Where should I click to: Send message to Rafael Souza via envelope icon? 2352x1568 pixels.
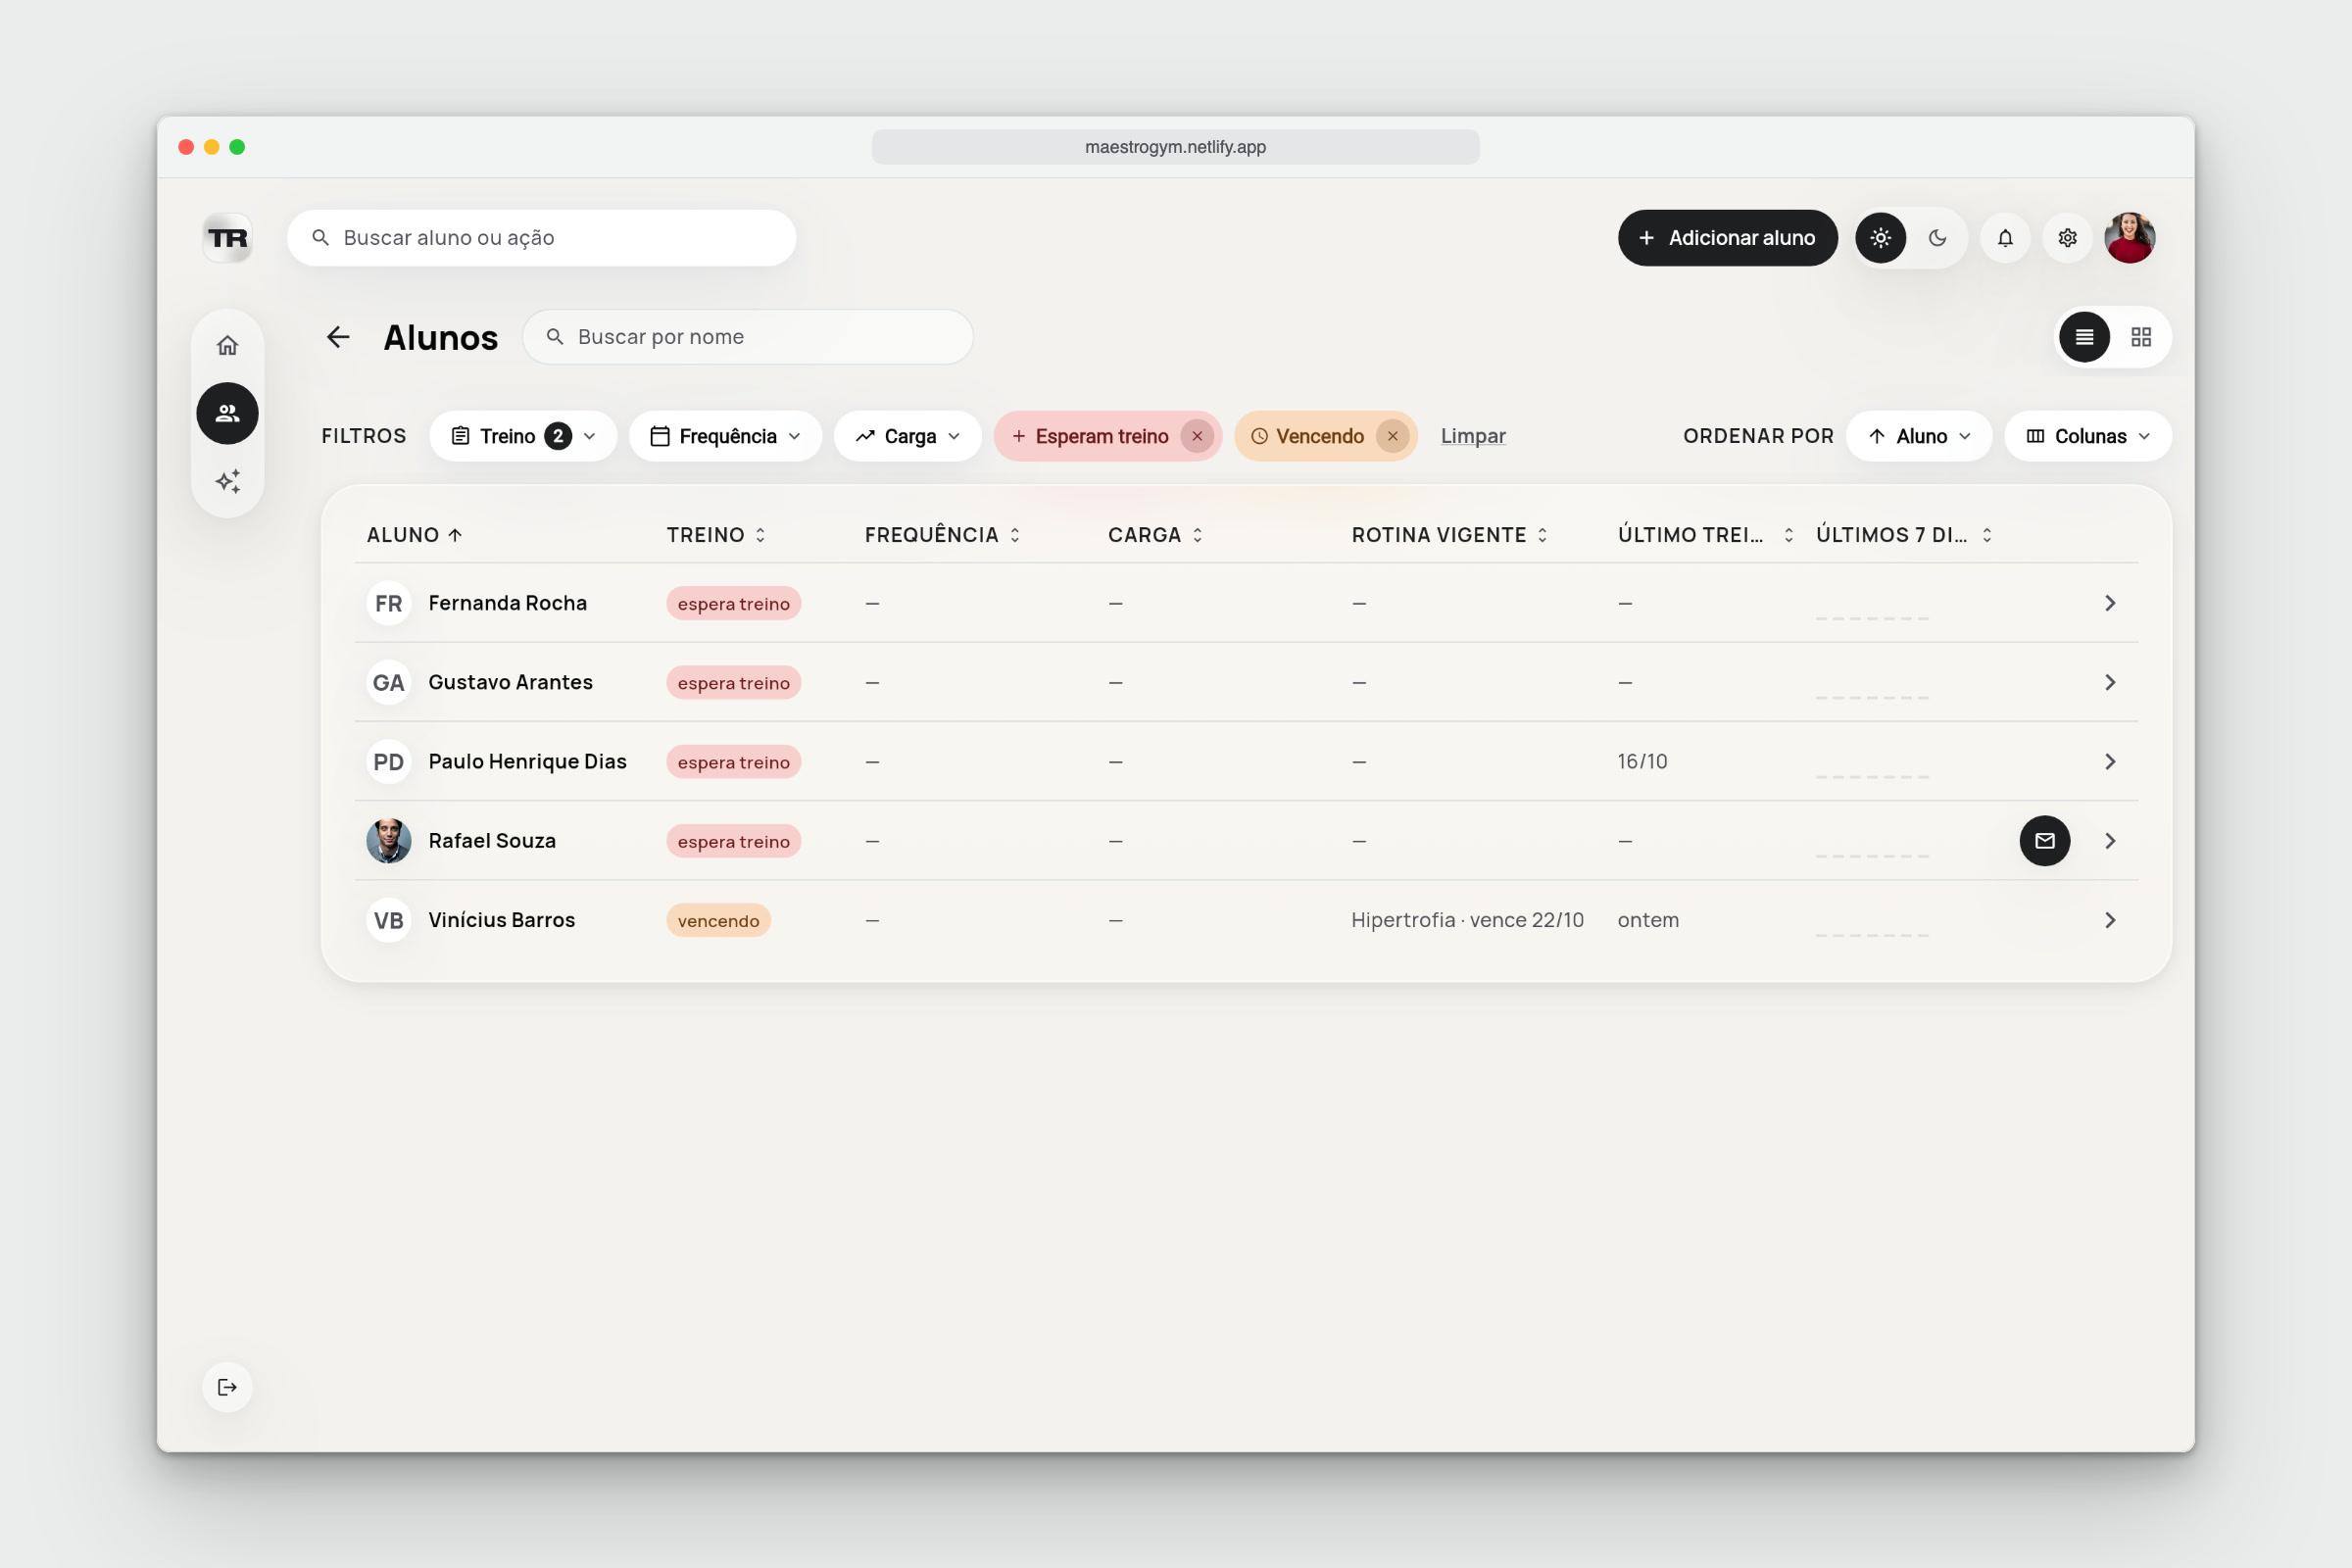(2045, 841)
